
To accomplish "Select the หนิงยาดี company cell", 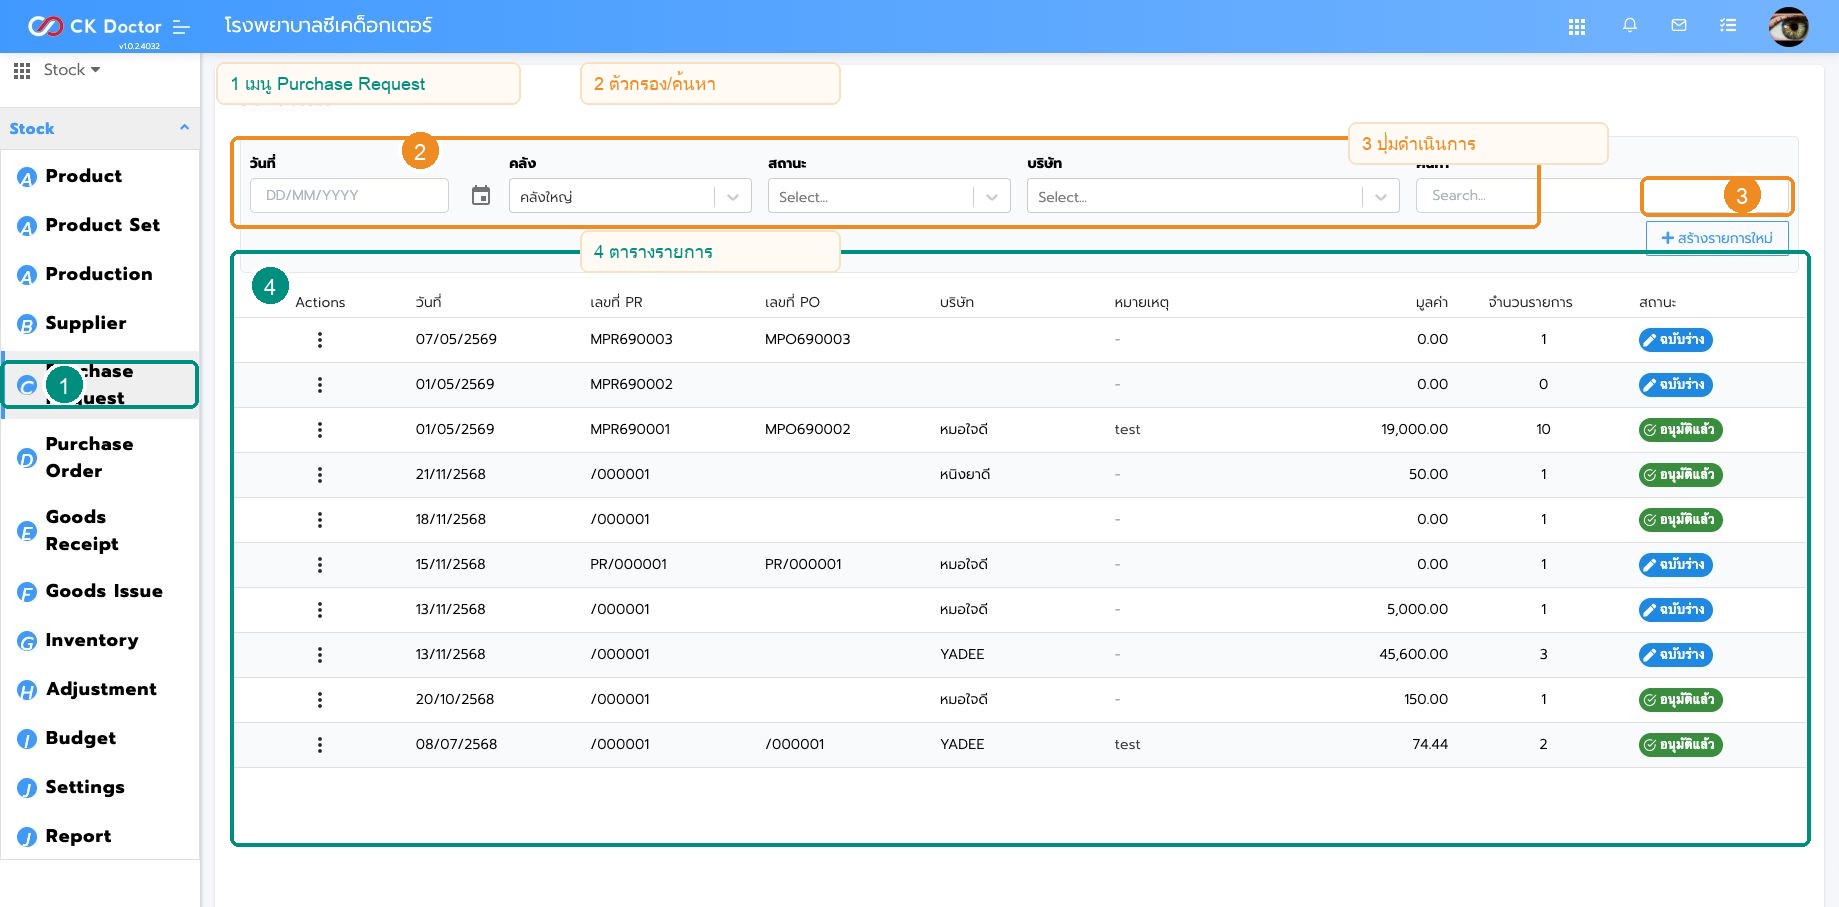I will pyautogui.click(x=964, y=474).
